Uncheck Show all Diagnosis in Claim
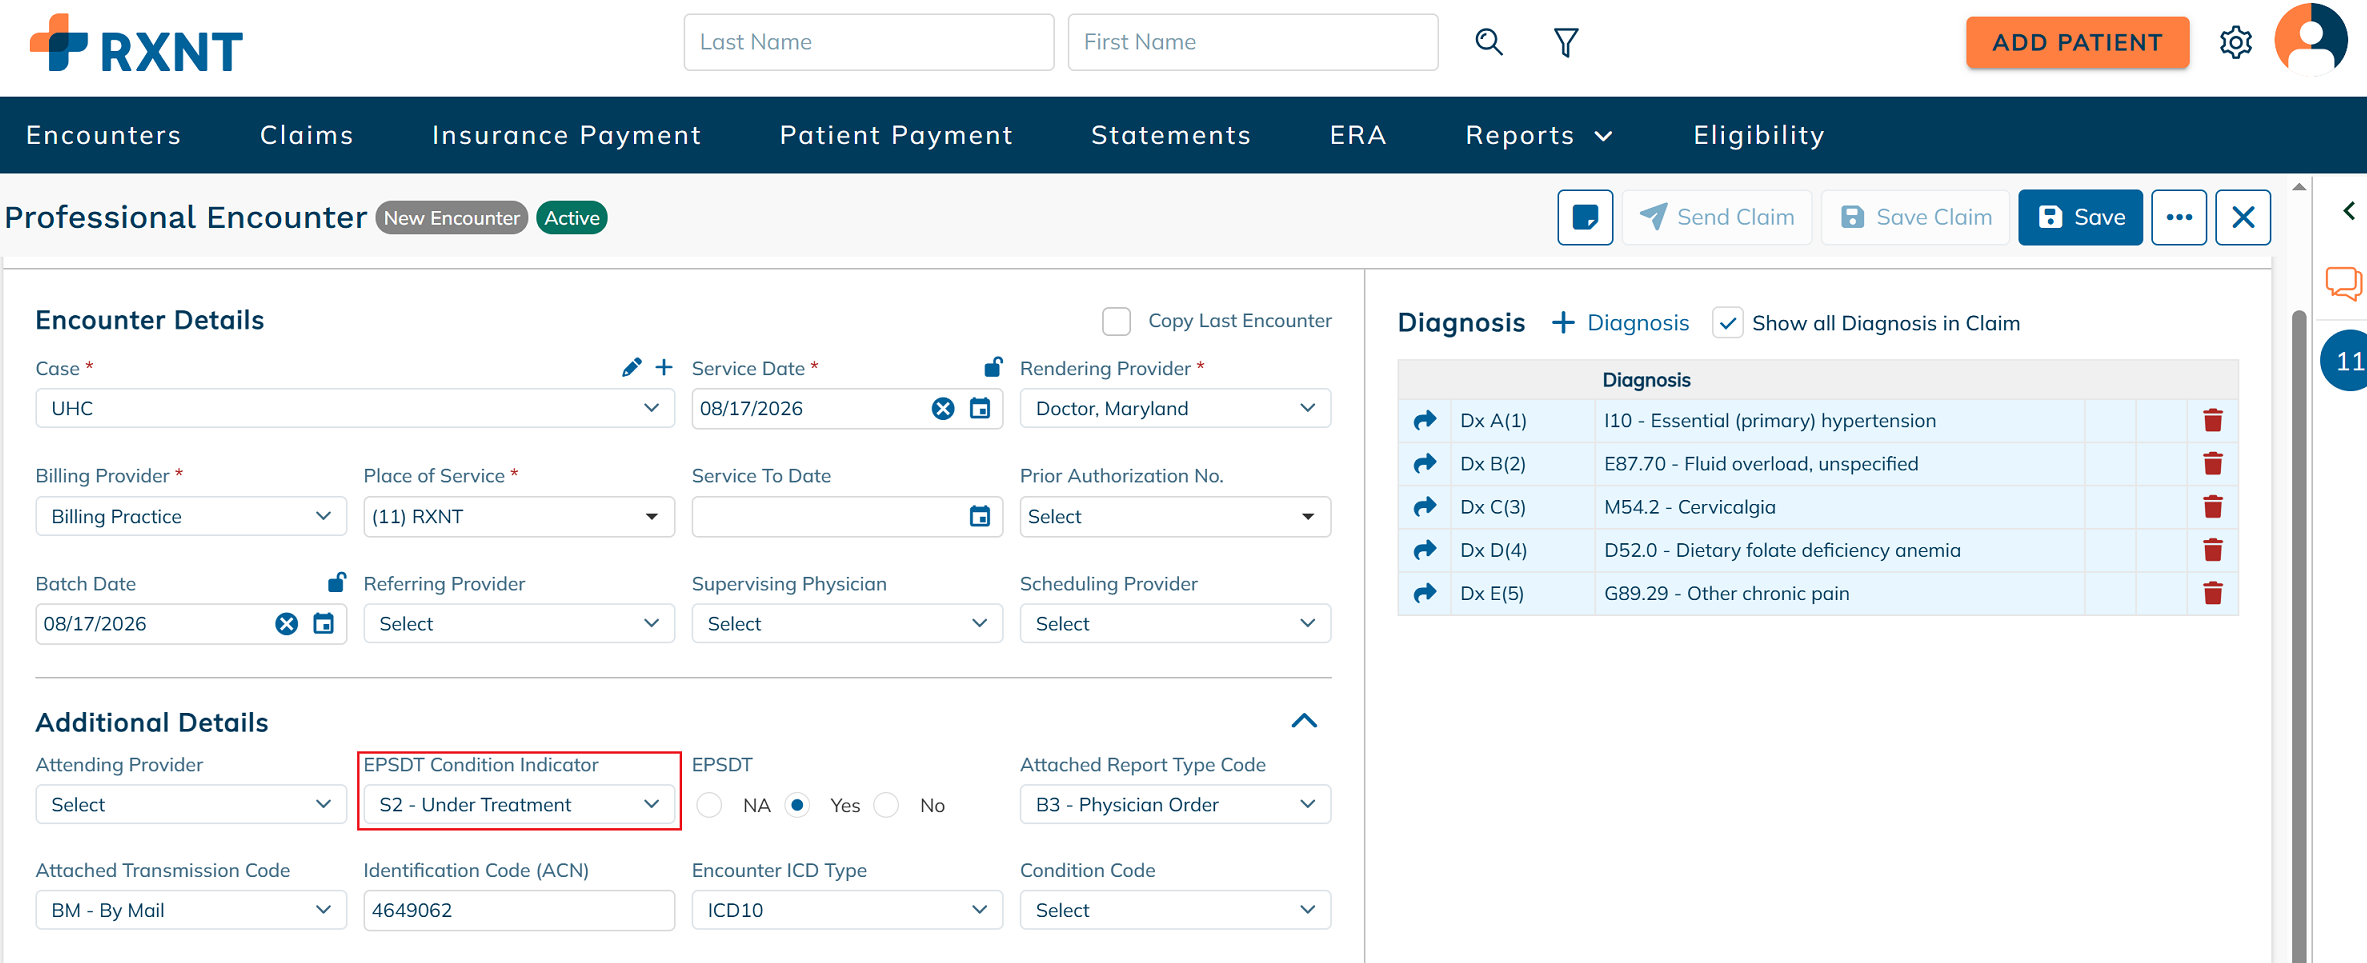2367x963 pixels. [x=1727, y=323]
